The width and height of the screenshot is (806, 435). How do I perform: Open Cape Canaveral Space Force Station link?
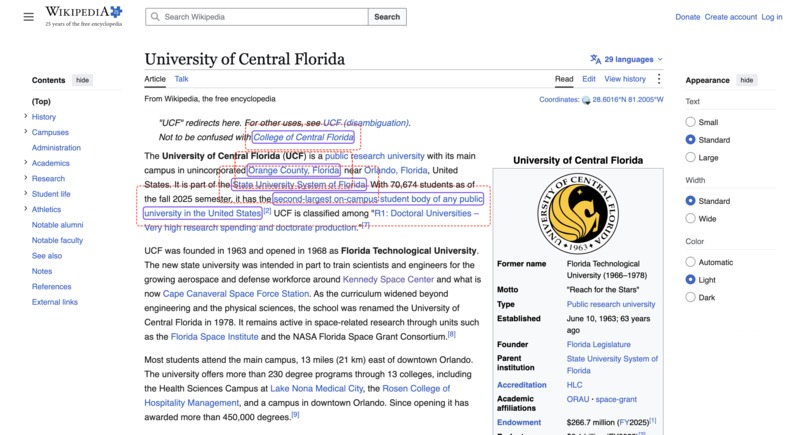pos(236,294)
